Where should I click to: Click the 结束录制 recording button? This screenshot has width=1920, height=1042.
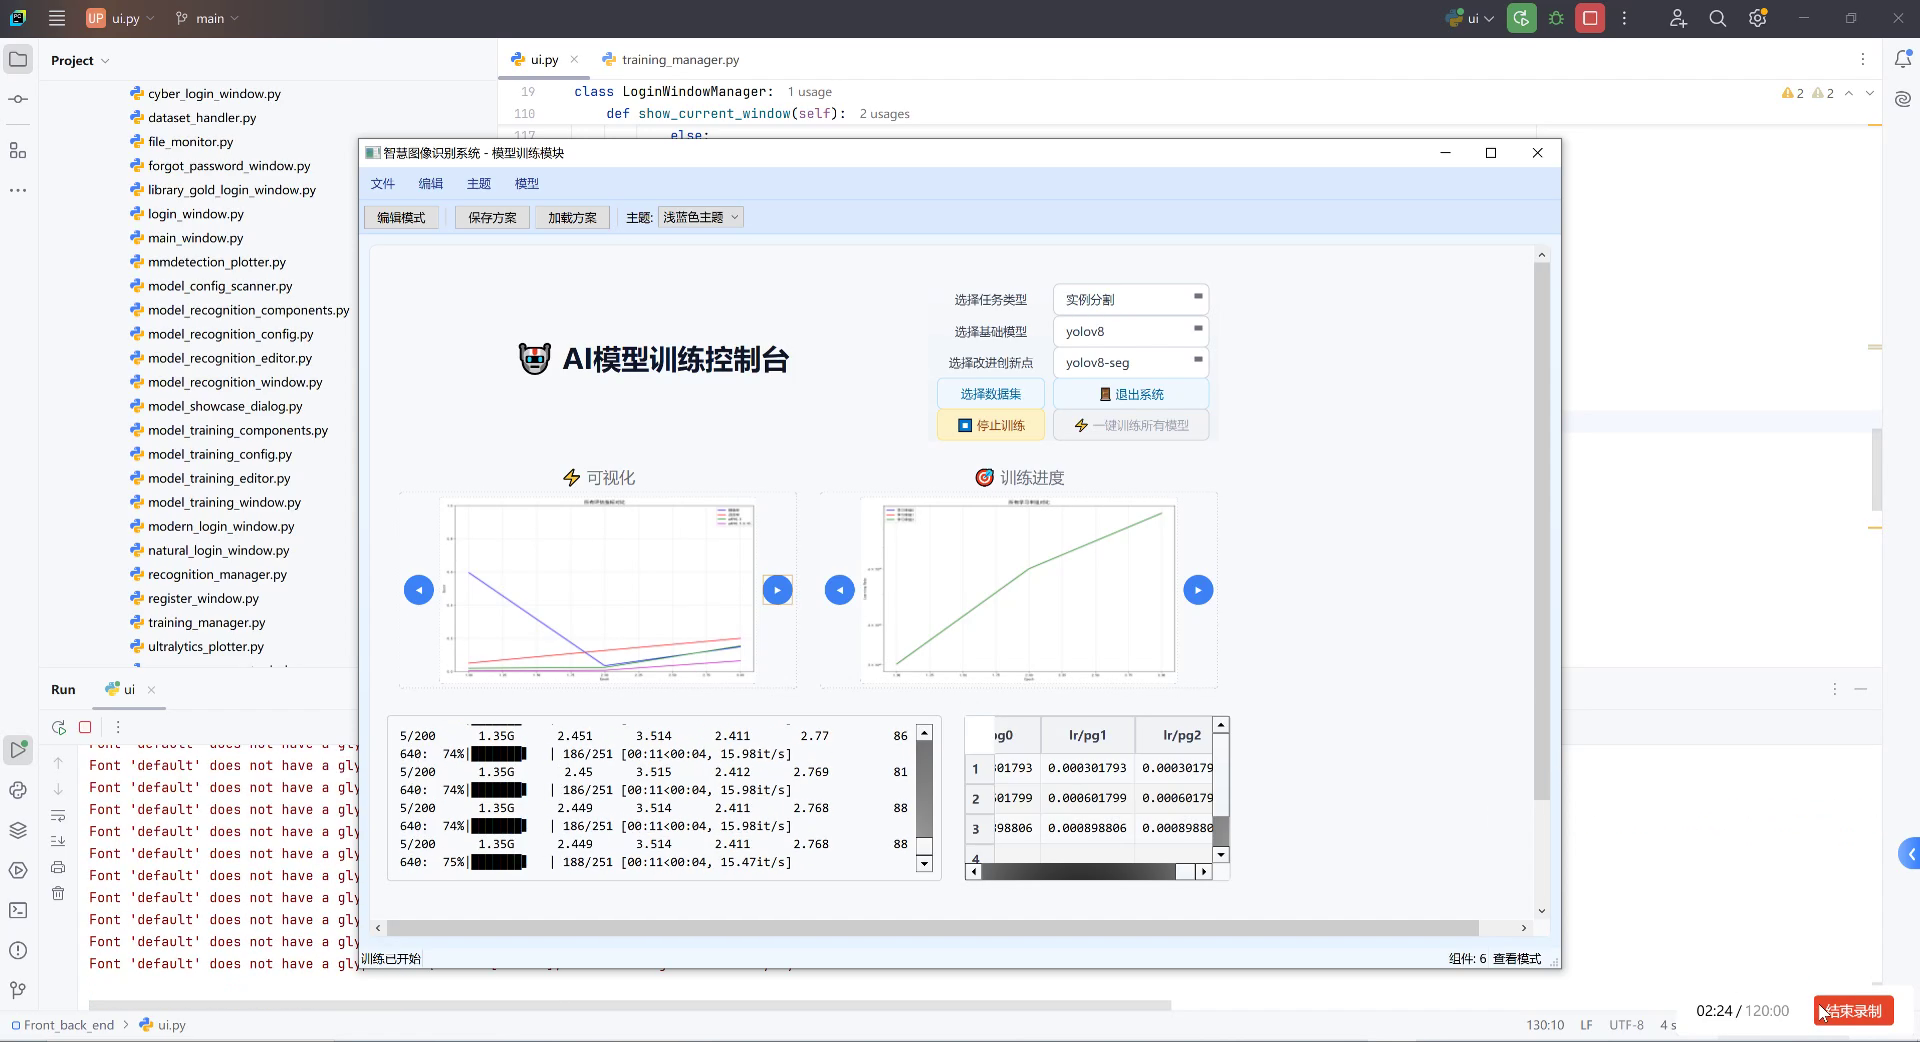(x=1854, y=1011)
